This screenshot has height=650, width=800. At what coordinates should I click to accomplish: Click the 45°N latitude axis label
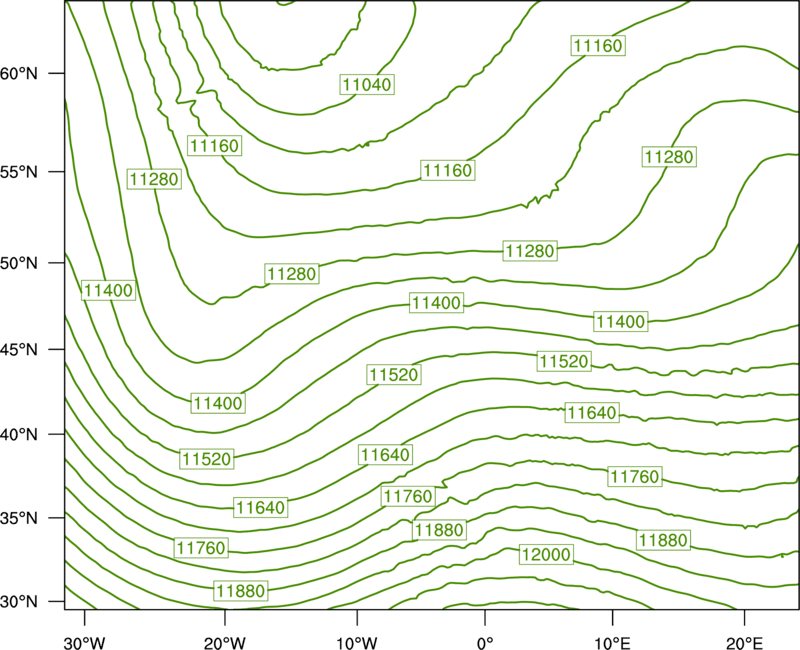click(19, 349)
